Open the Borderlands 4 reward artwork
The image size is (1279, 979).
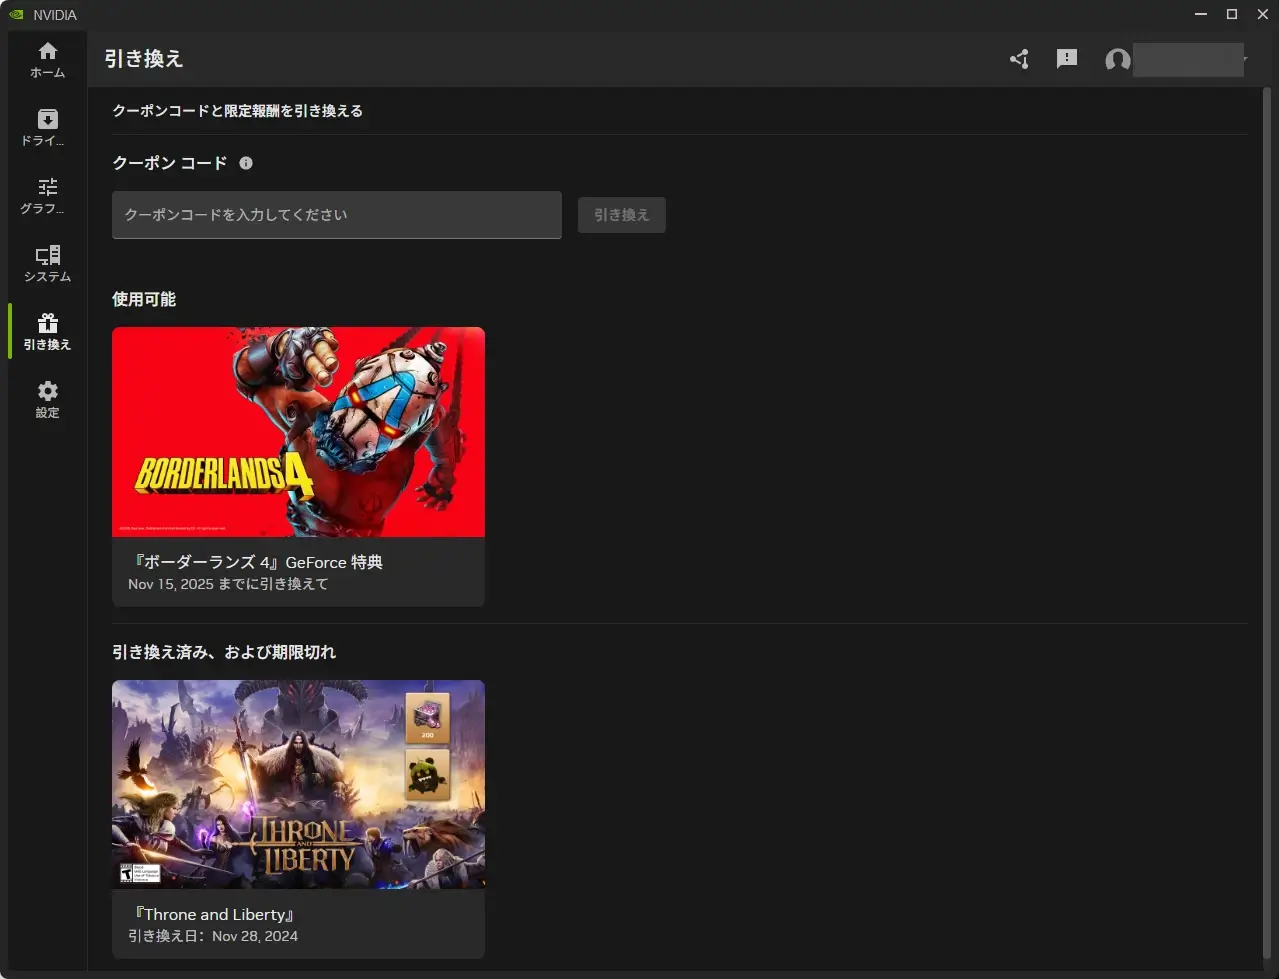(x=298, y=432)
